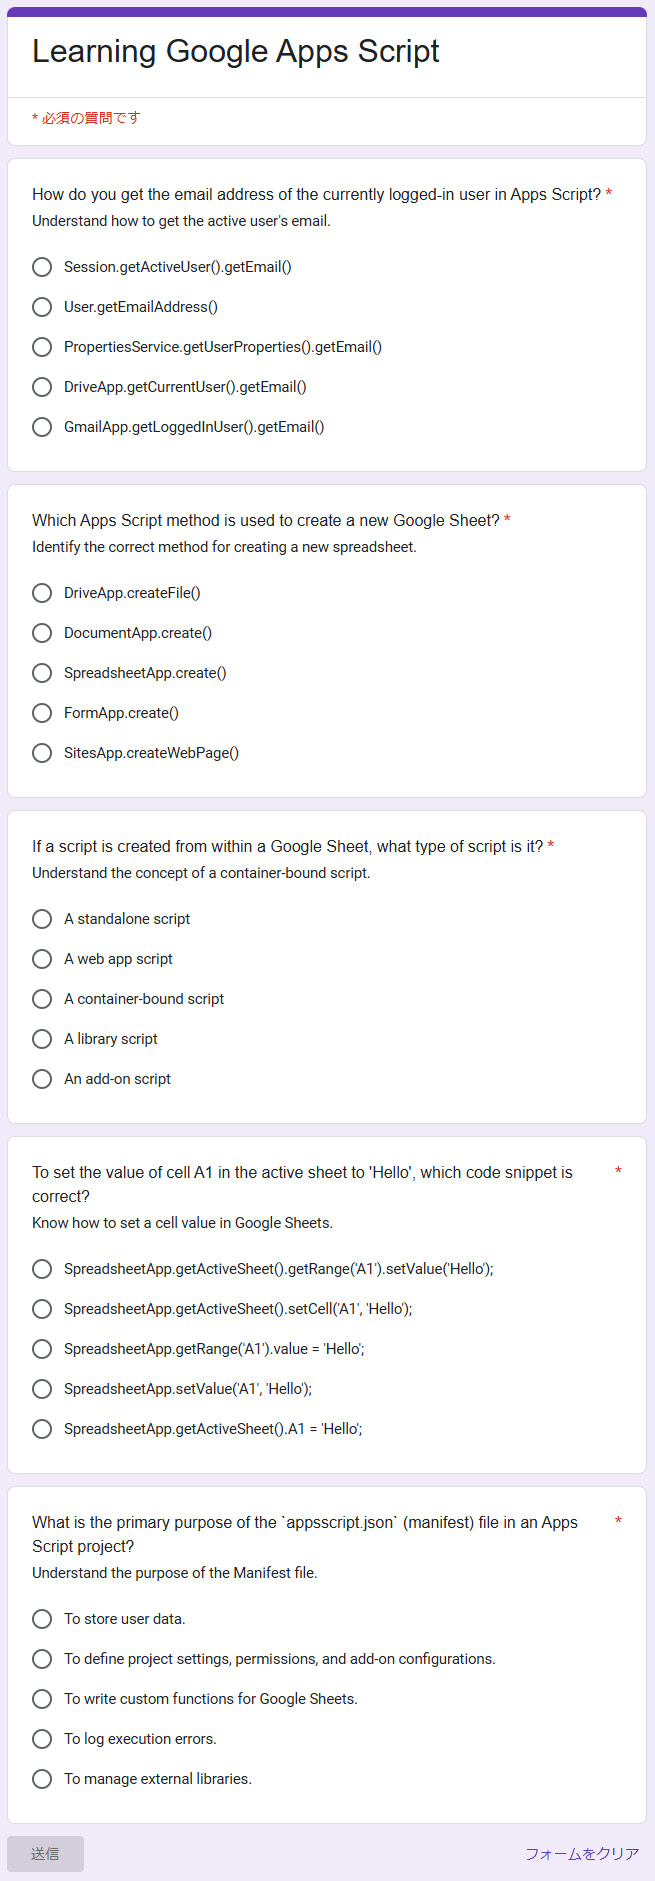Image resolution: width=655 pixels, height=1881 pixels.
Task: Pick 'An add-on script' radio button
Action: point(42,1079)
